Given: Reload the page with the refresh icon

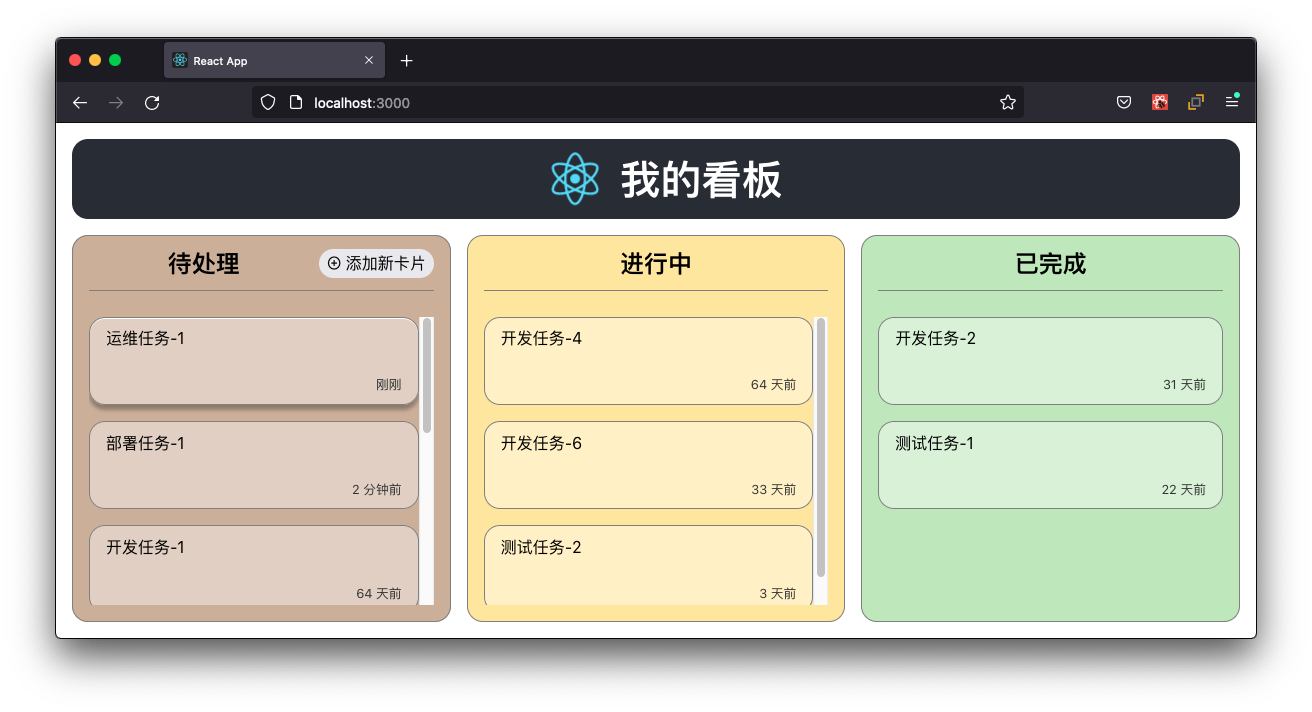Looking at the screenshot, I should pyautogui.click(x=152, y=102).
